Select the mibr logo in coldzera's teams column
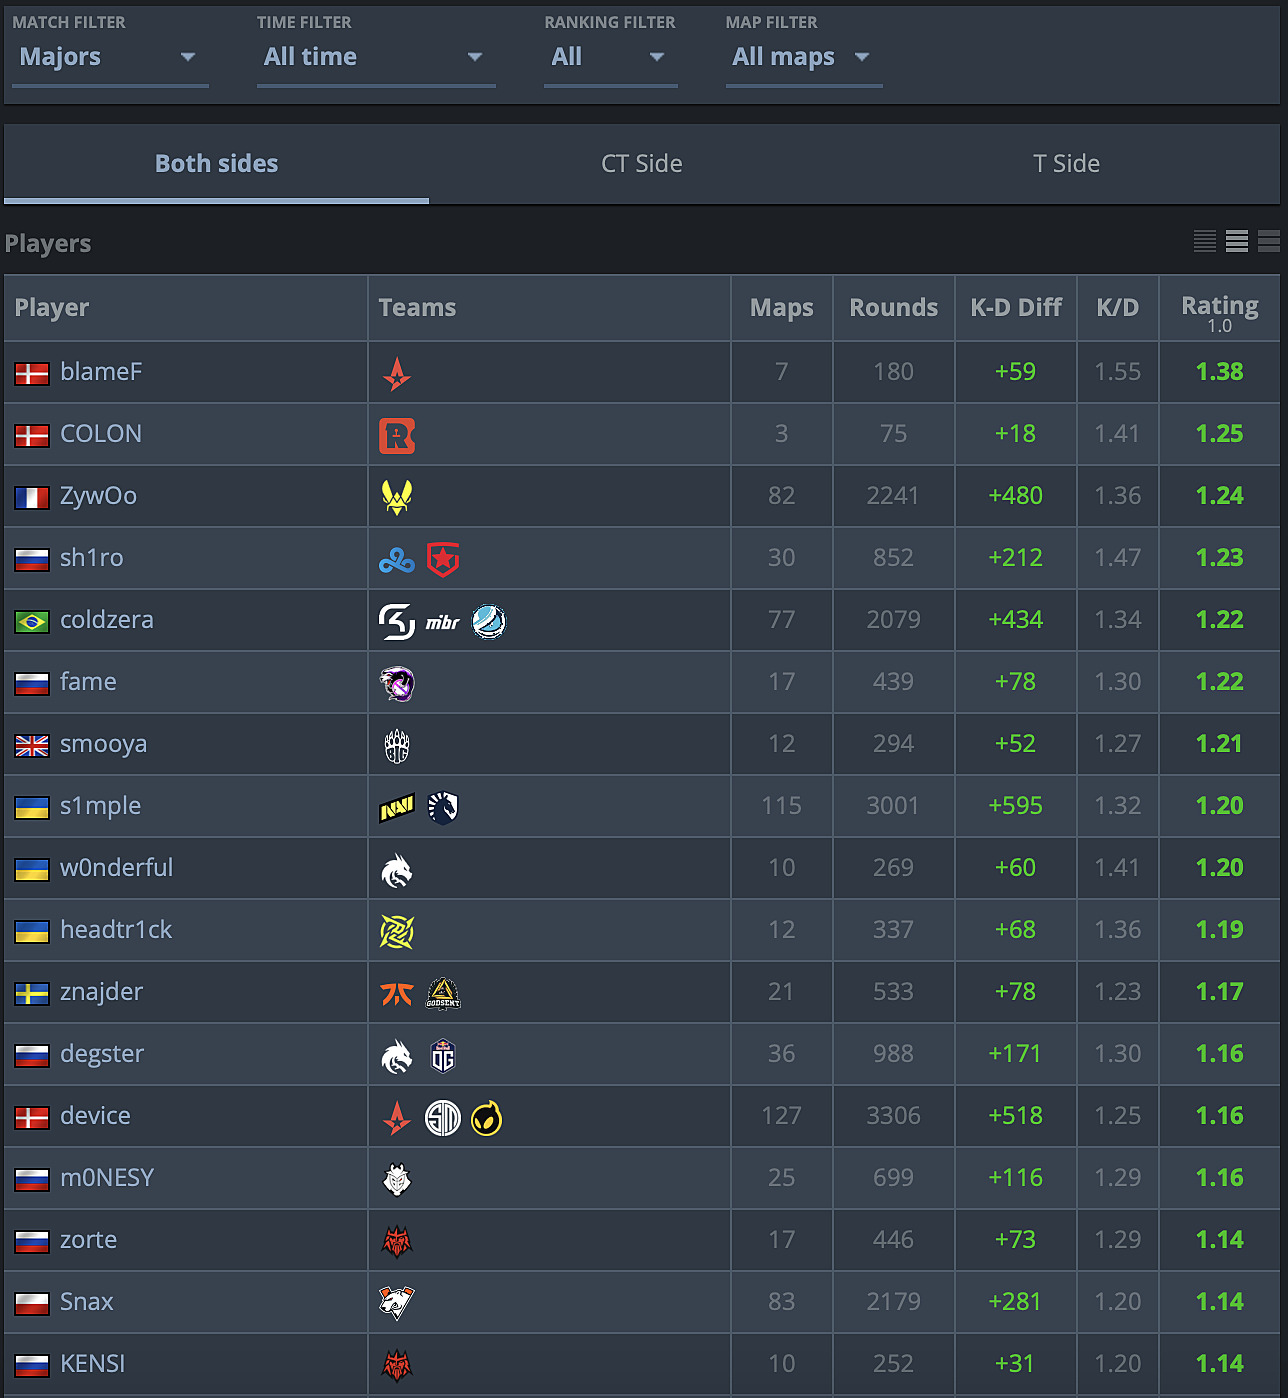Screen dimensions: 1288x1398 pos(443,620)
